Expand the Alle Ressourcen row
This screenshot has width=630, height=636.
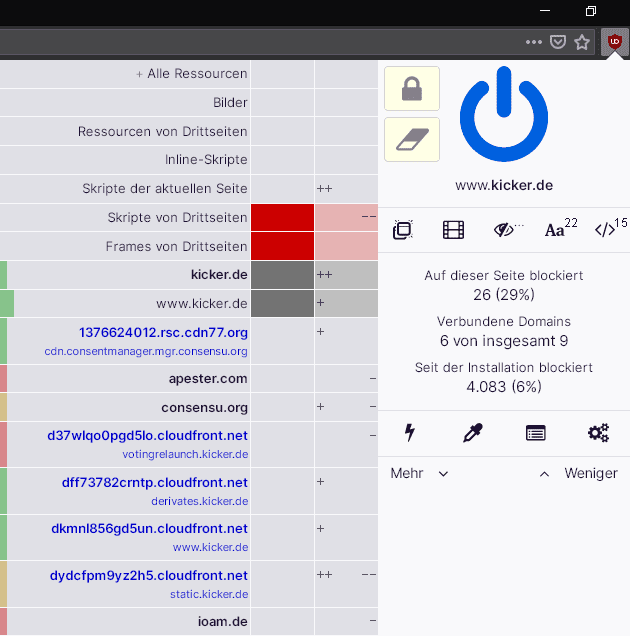pos(191,74)
